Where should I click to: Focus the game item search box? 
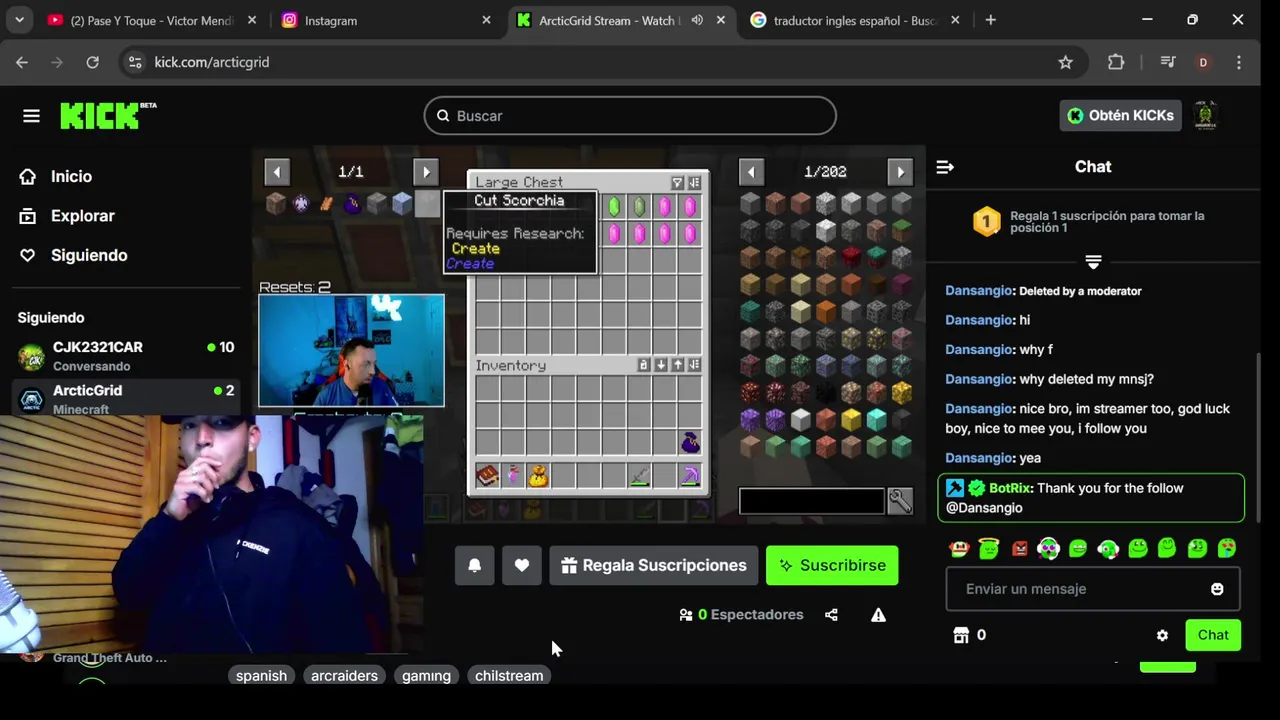(x=811, y=501)
